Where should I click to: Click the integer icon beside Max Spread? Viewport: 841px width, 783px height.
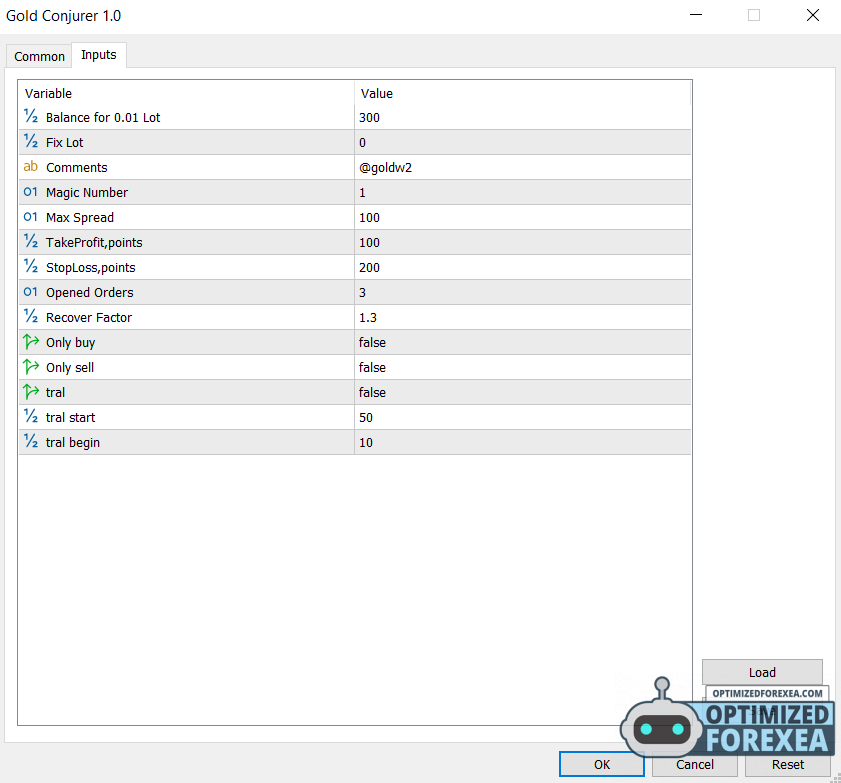[31, 217]
